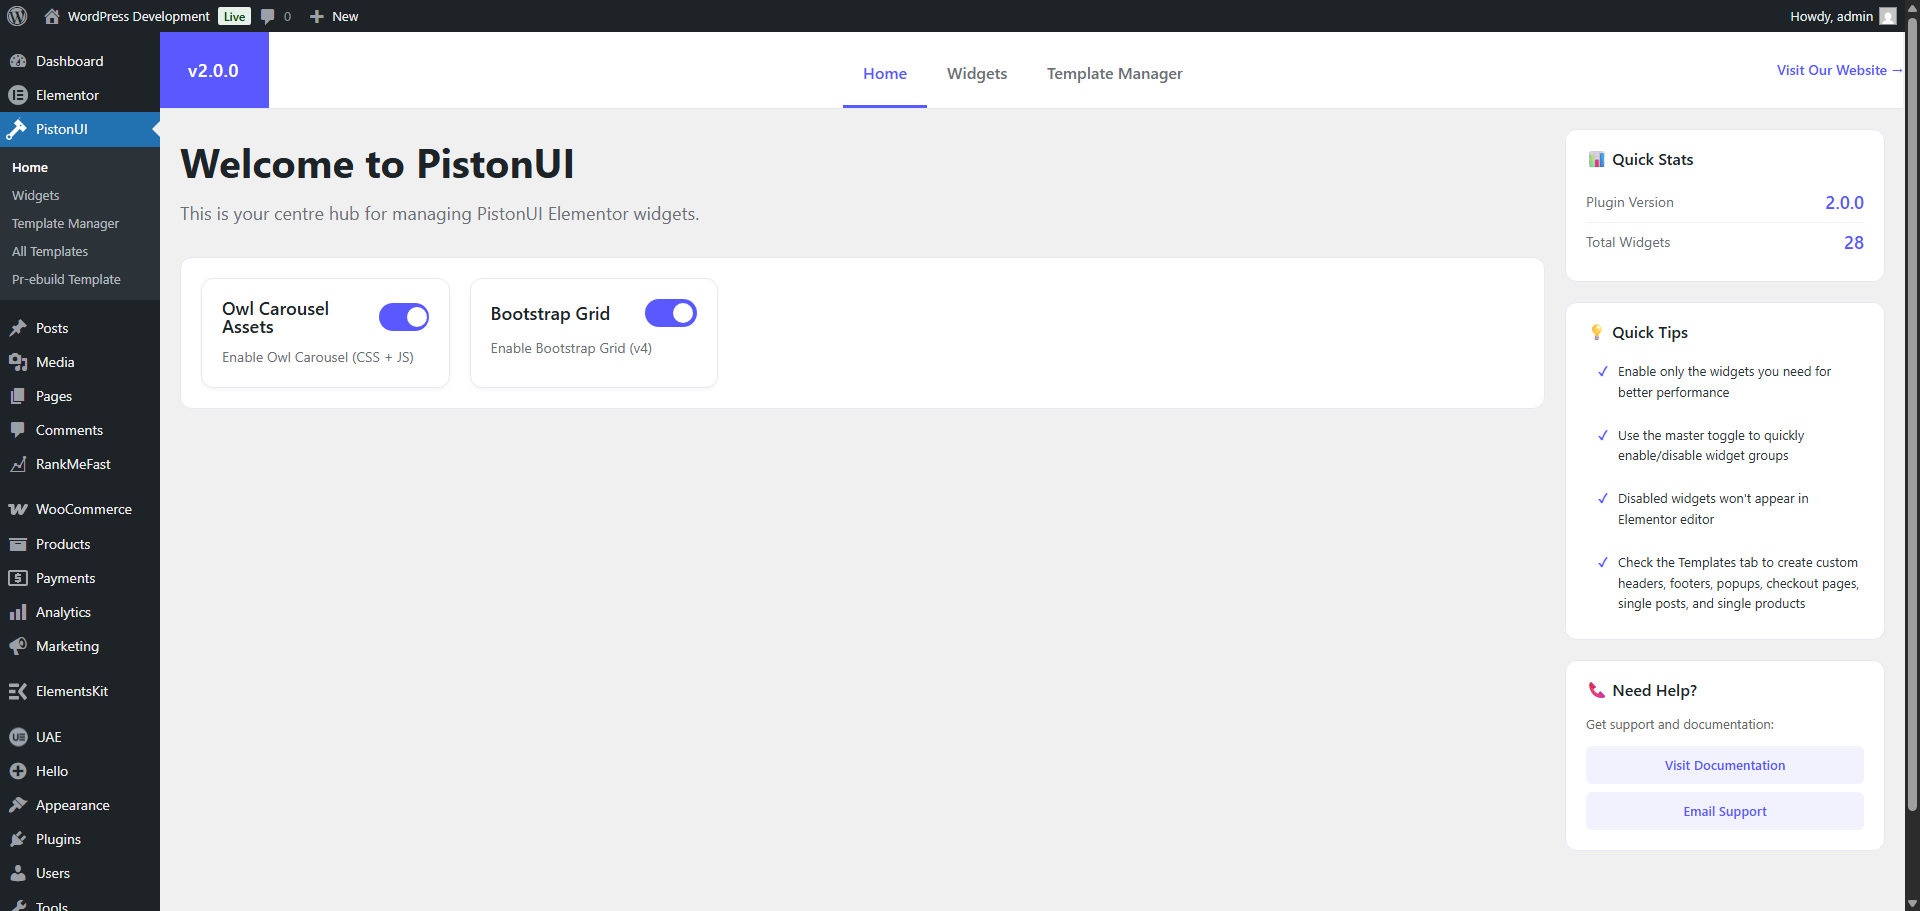
Task: Click the PistonUI wrench icon
Action: pos(17,129)
